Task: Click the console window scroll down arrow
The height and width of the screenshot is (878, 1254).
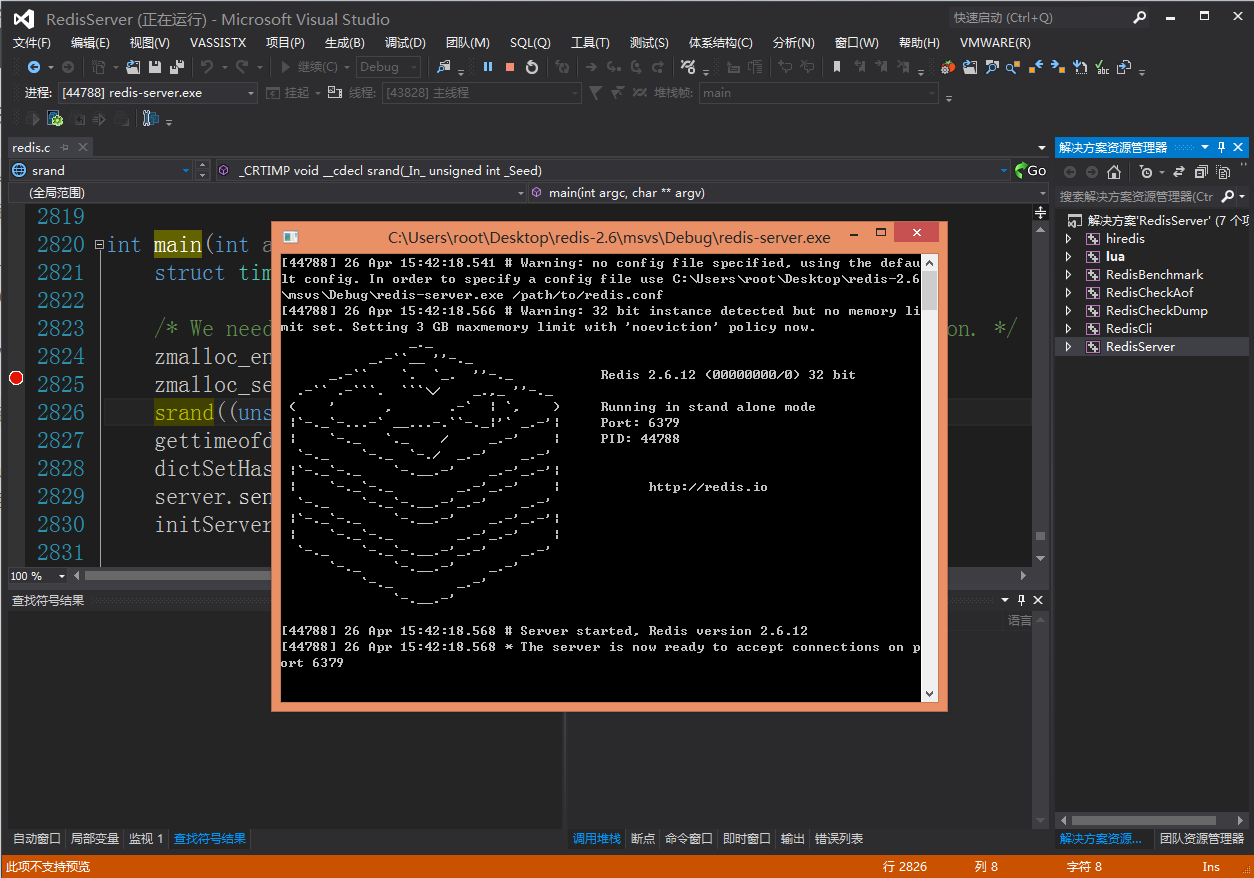Action: [930, 693]
